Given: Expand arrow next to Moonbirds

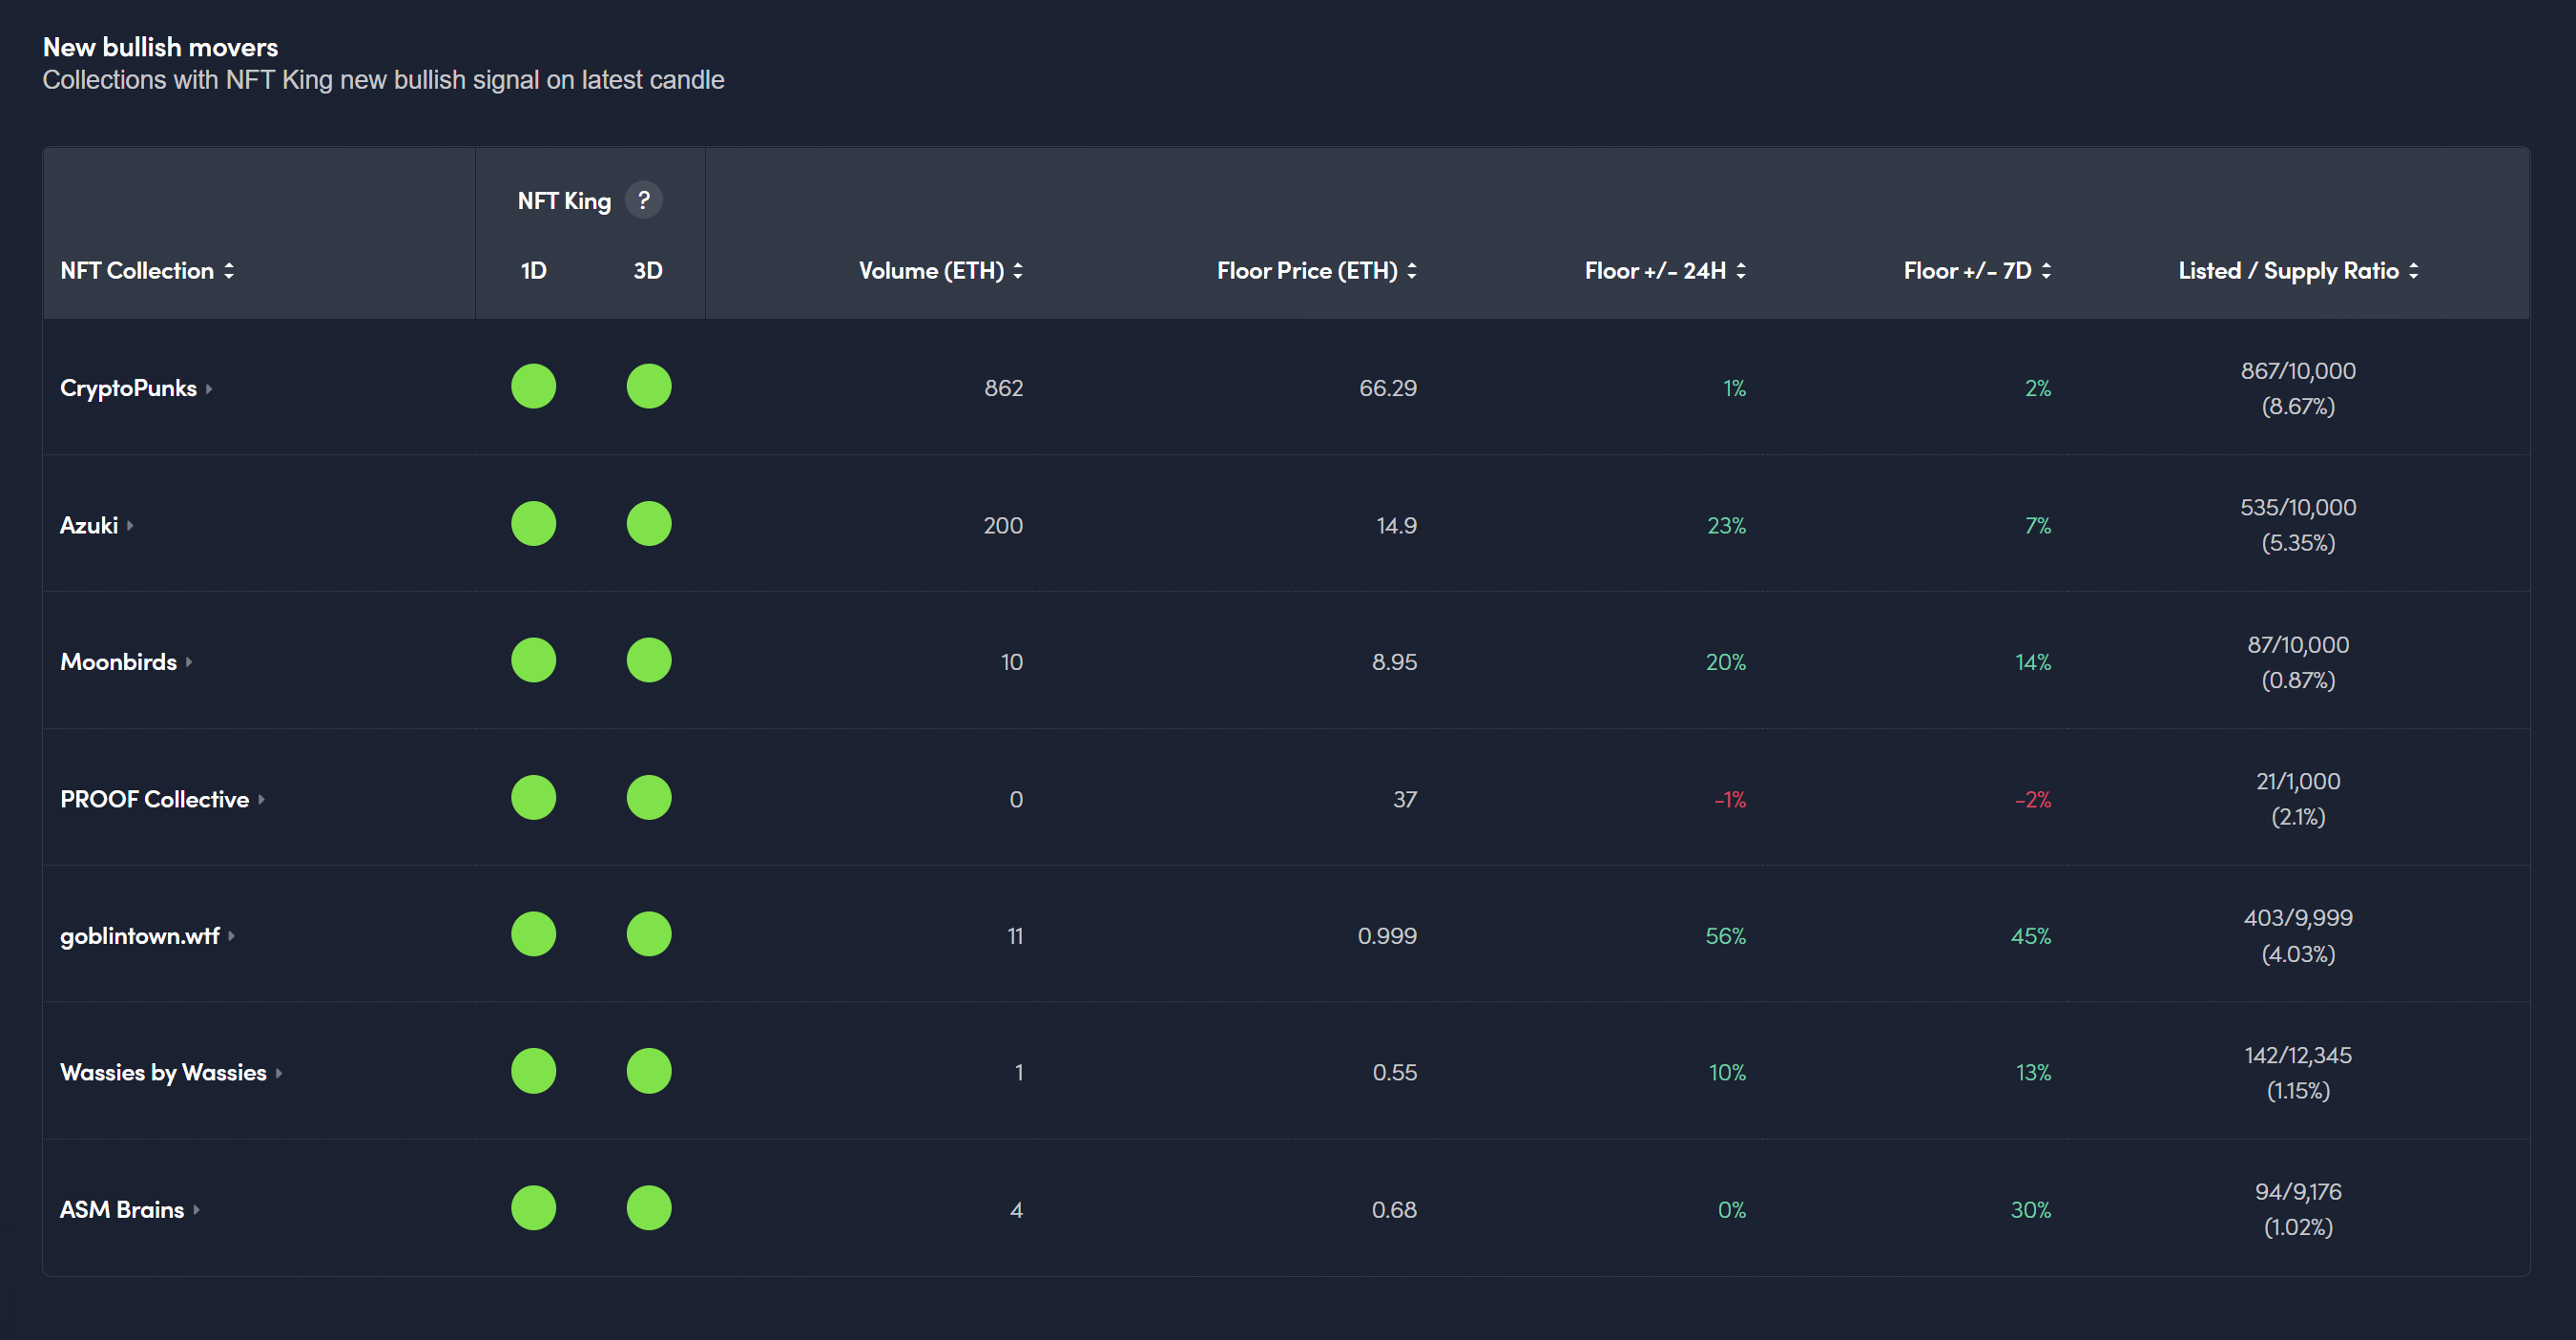Looking at the screenshot, I should click(x=189, y=662).
